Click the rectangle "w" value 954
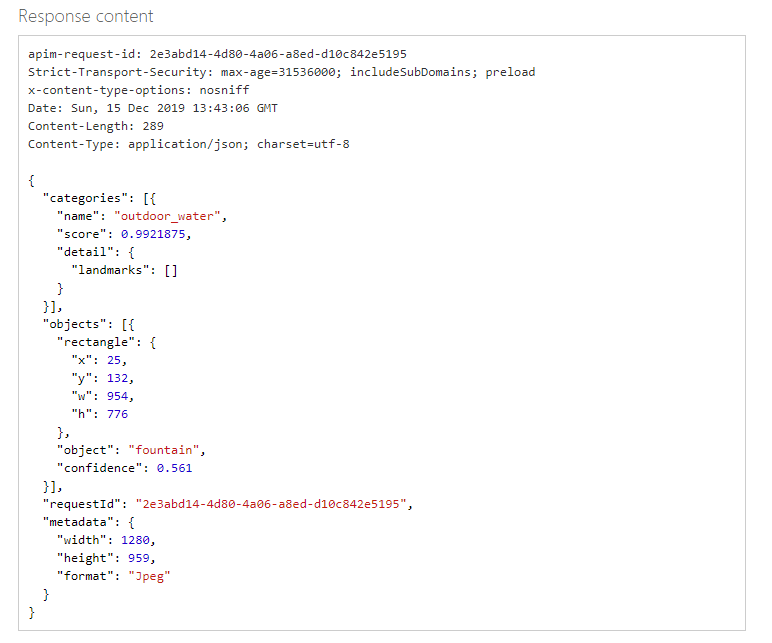 coord(117,396)
